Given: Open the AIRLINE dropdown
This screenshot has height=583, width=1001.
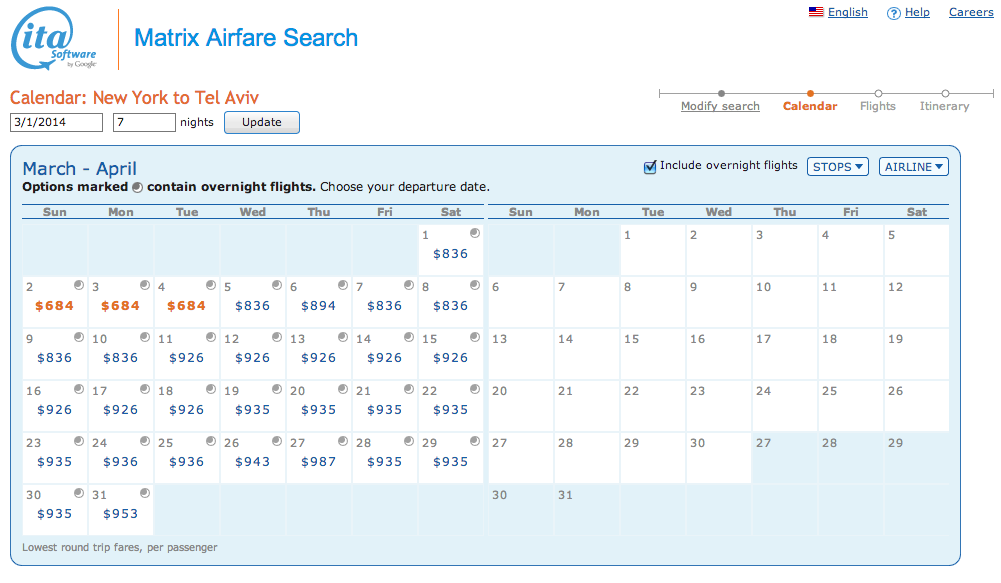Looking at the screenshot, I should pyautogui.click(x=914, y=167).
